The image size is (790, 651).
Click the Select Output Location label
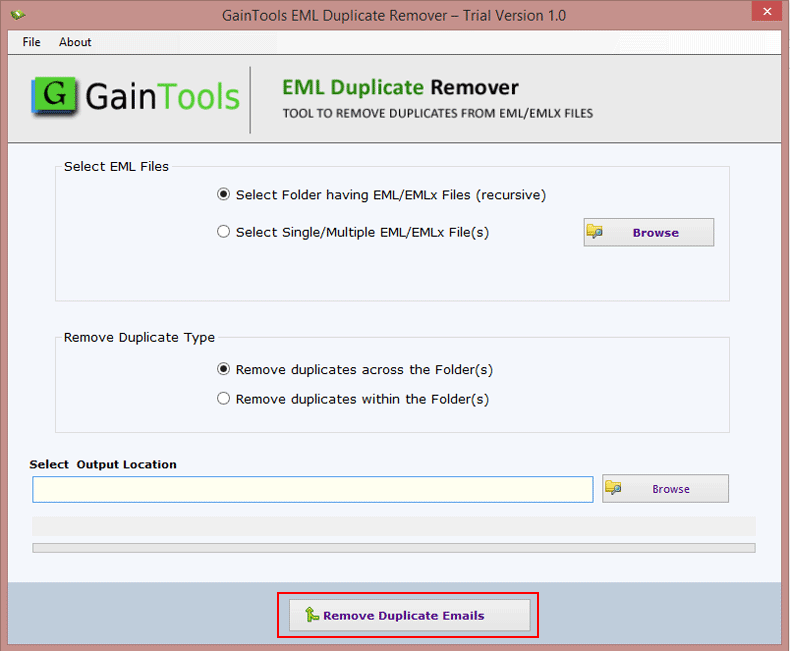[103, 465]
